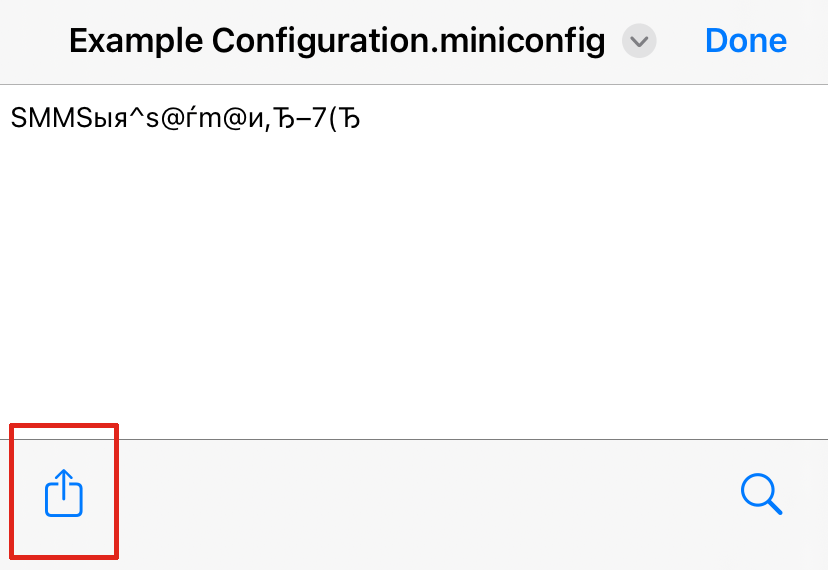Tap the Share icon in bottom toolbar
Viewport: 828px width, 570px height.
pyautogui.click(x=64, y=494)
